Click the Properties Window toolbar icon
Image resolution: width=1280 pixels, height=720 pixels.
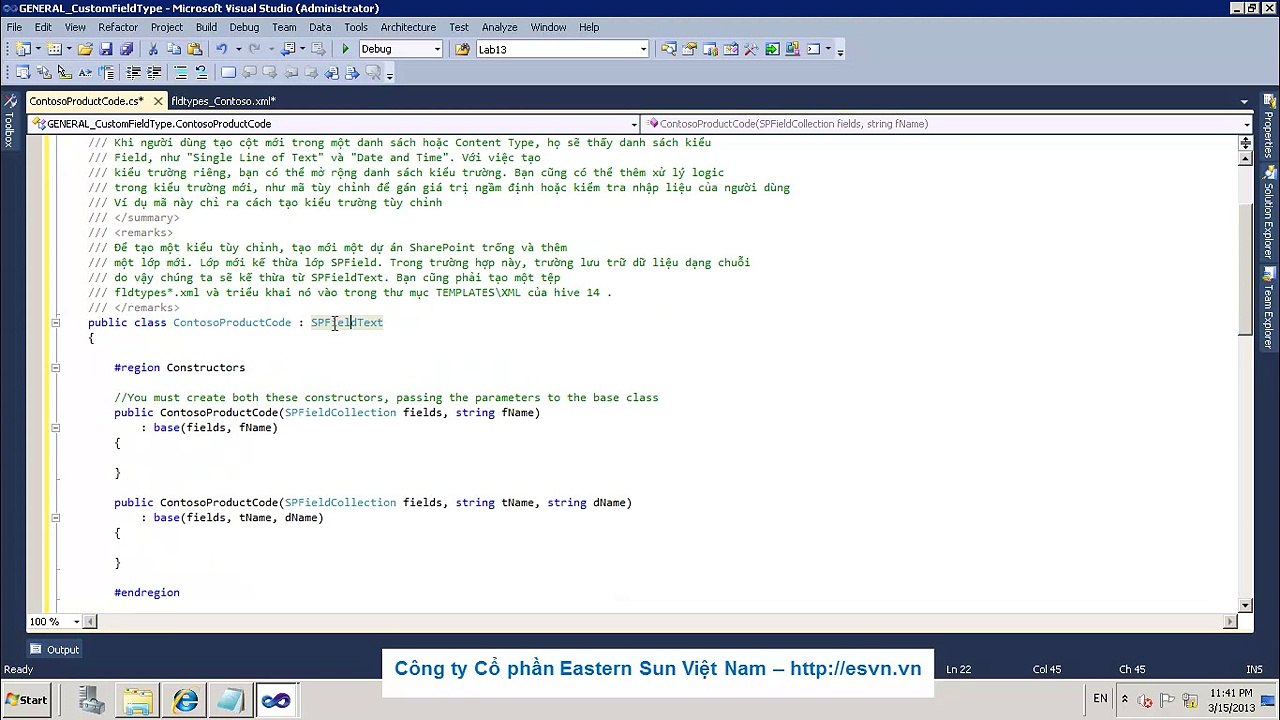[x=689, y=49]
